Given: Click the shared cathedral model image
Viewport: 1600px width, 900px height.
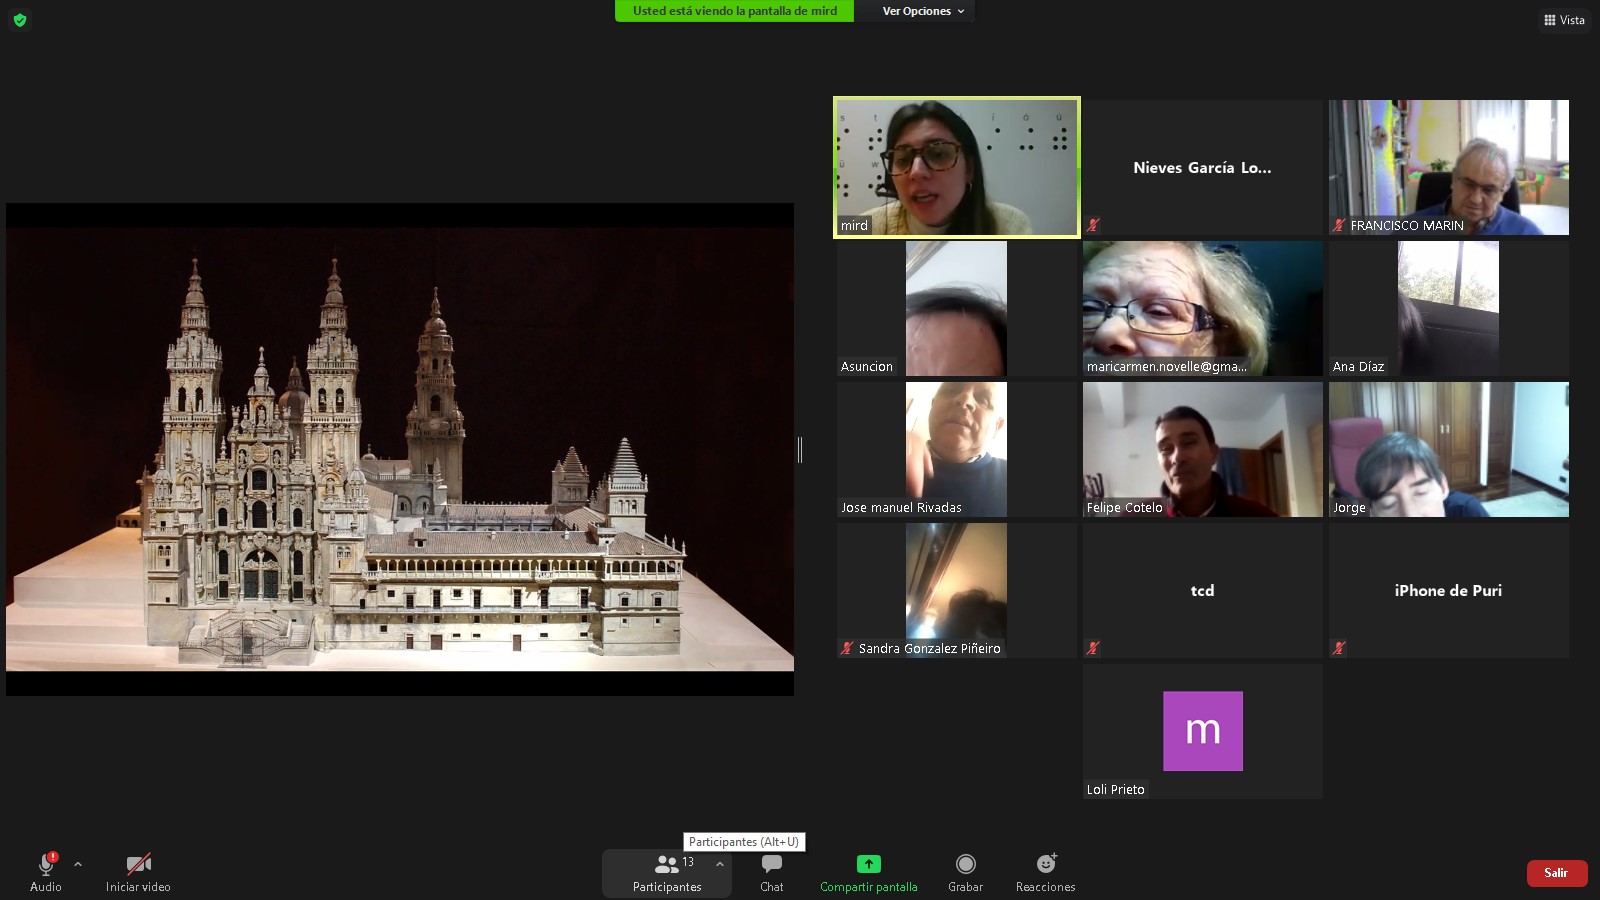Looking at the screenshot, I should 400,449.
